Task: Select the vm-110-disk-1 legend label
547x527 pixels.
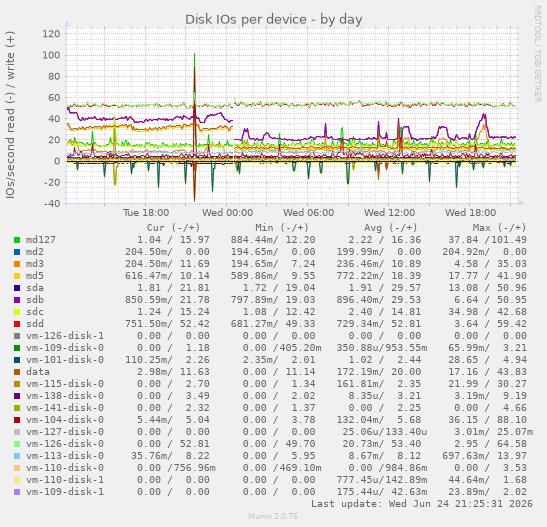Action: click(65, 480)
